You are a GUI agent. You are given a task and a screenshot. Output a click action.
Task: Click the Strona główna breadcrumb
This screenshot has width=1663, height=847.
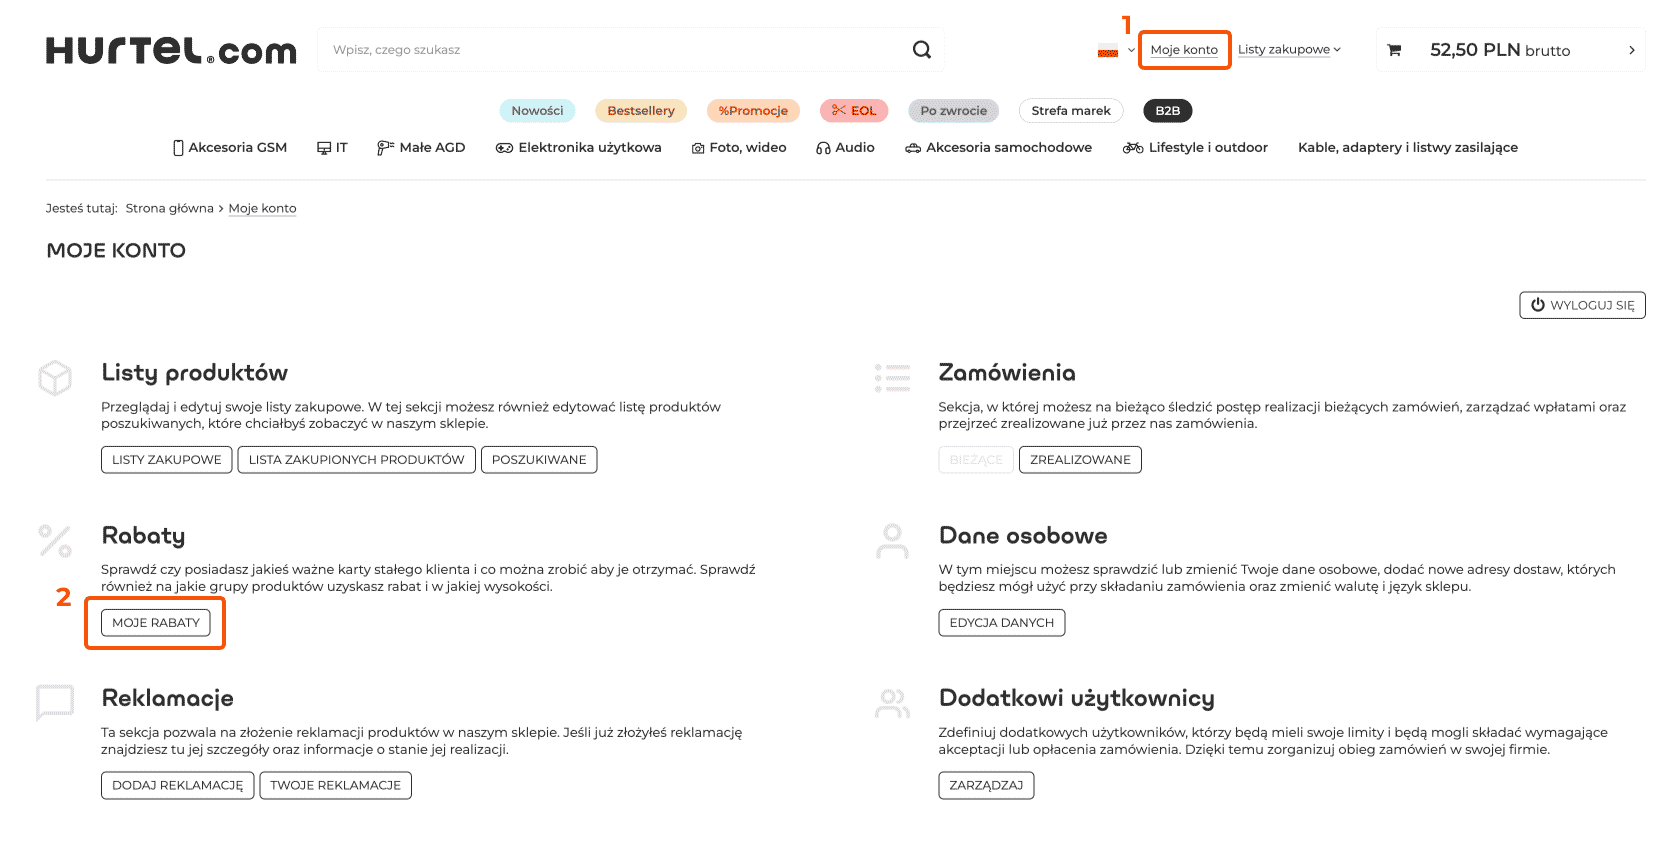[170, 208]
